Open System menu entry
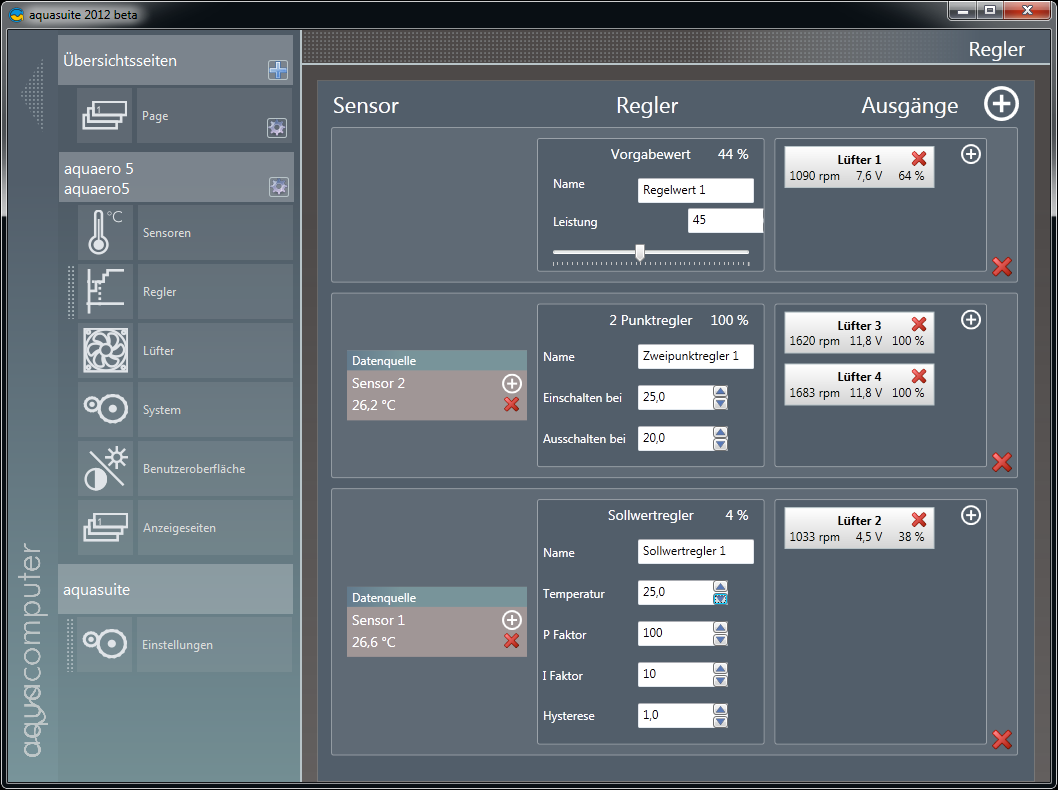 coord(215,410)
